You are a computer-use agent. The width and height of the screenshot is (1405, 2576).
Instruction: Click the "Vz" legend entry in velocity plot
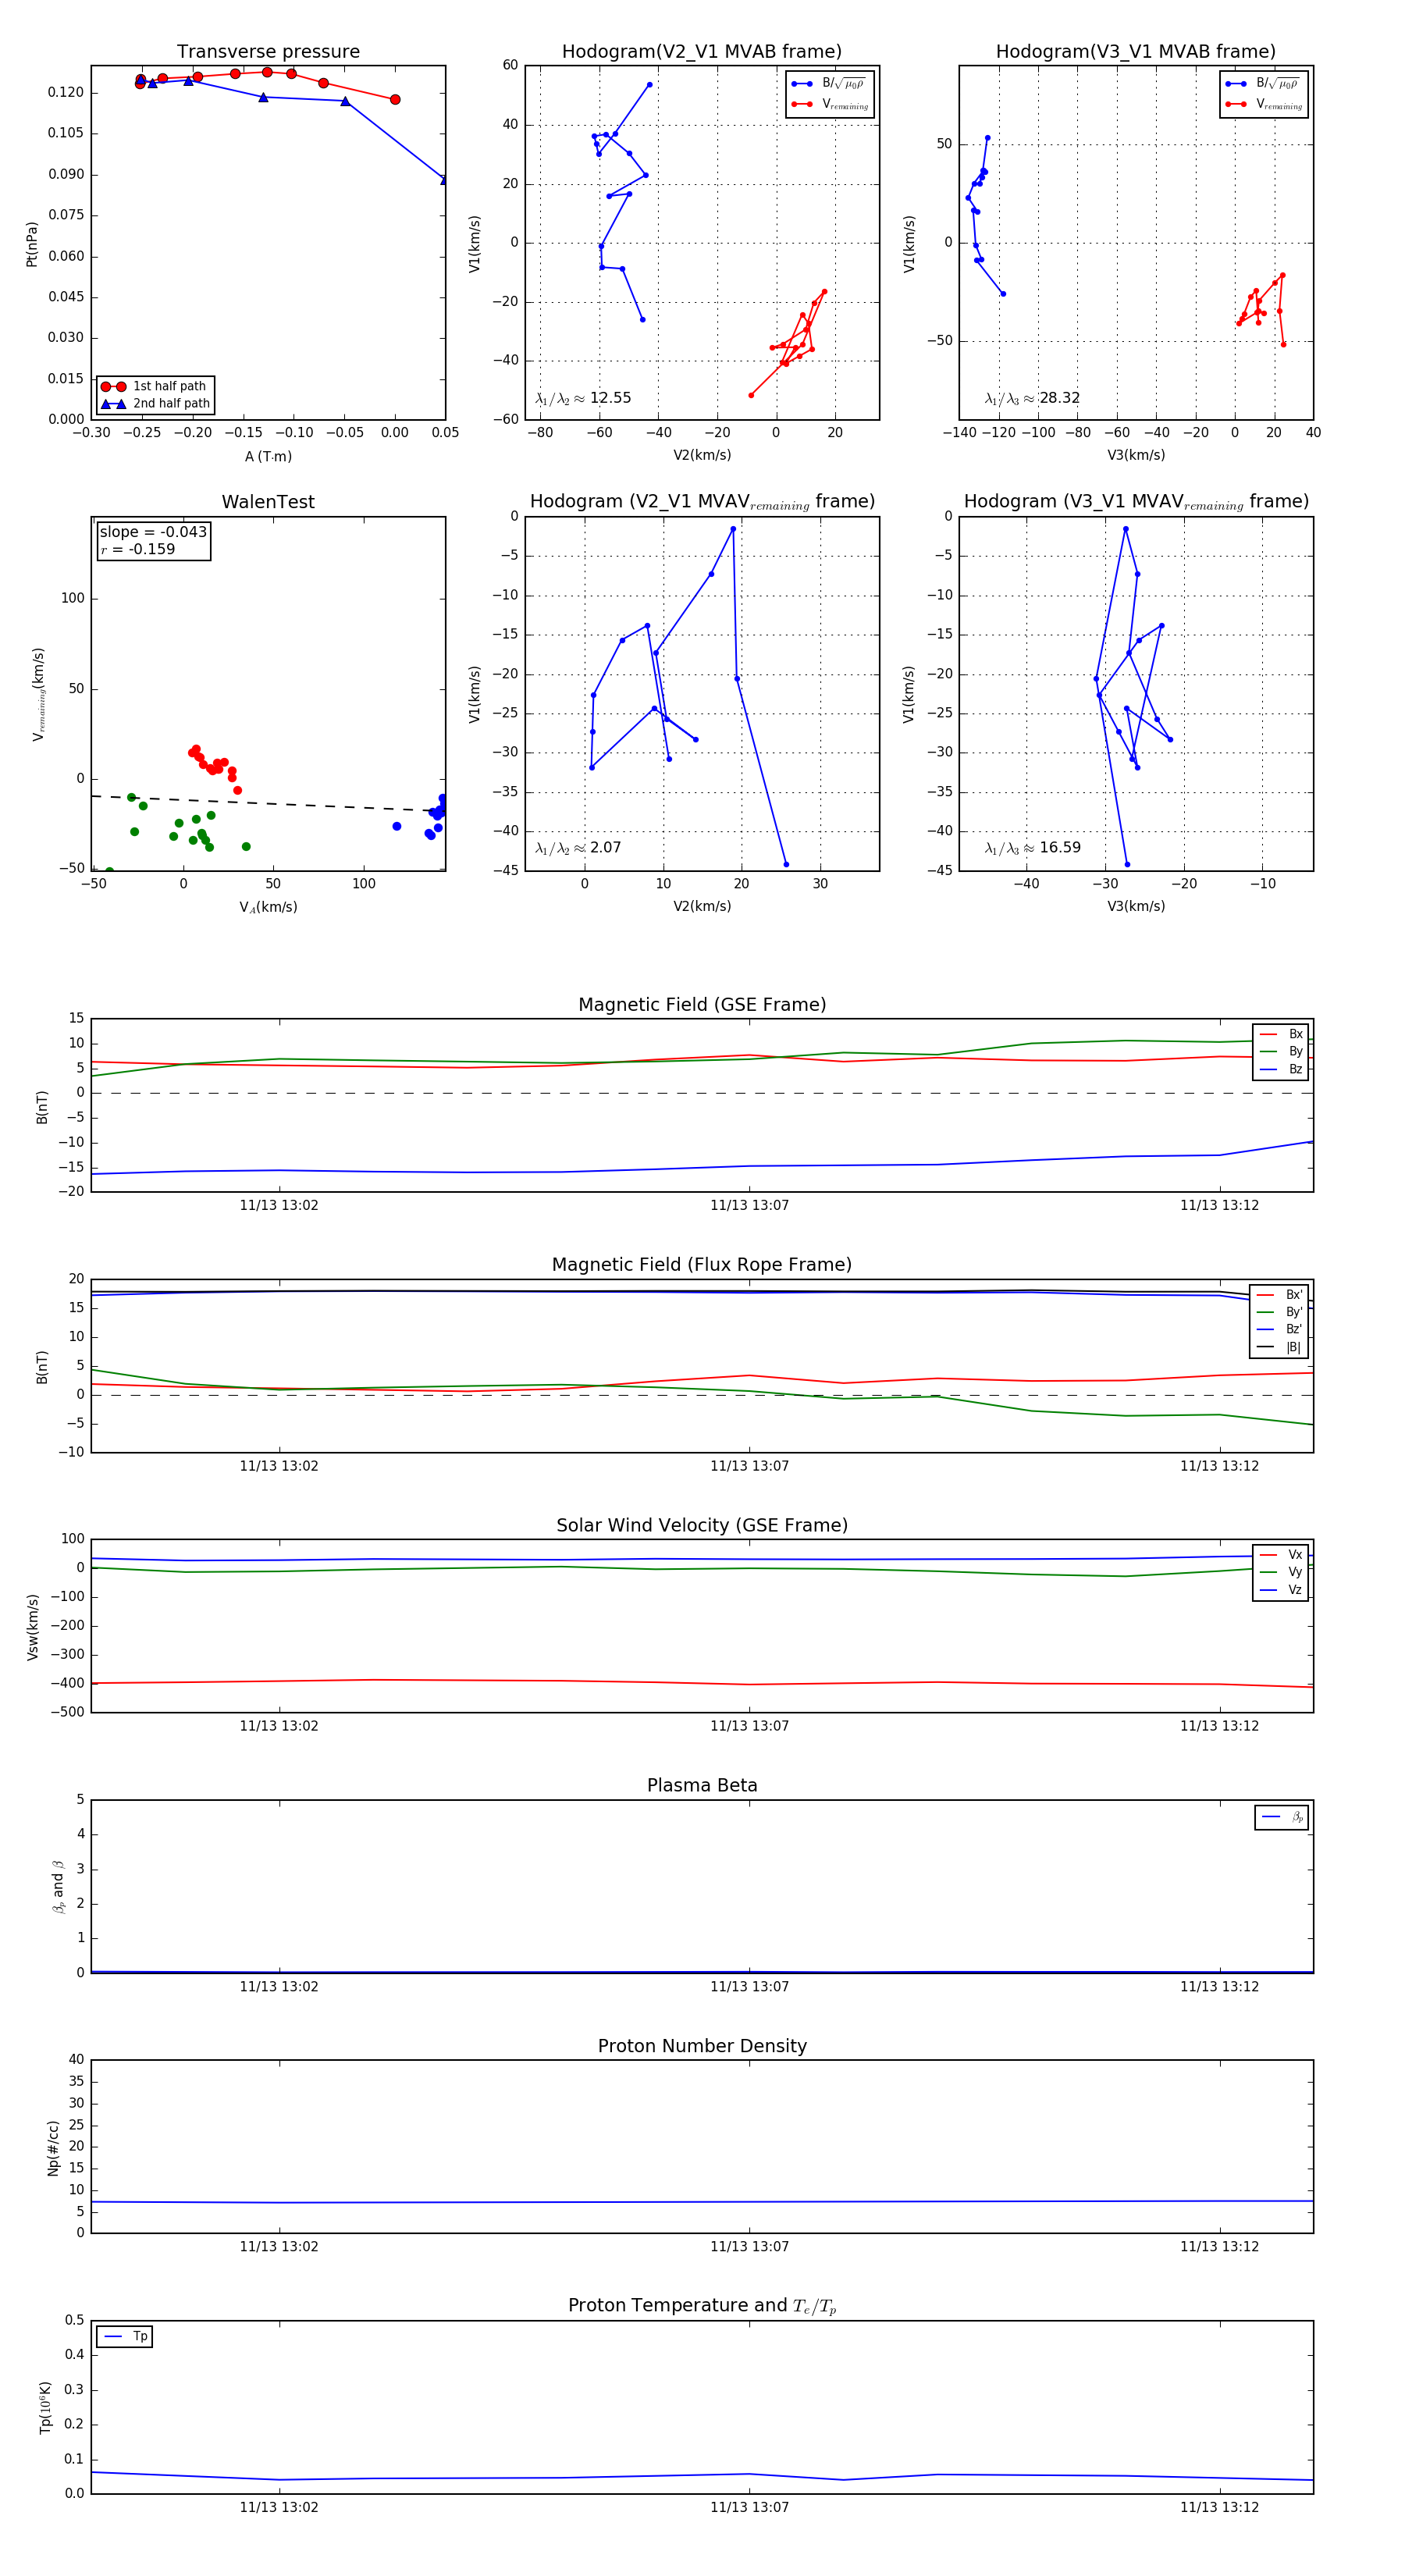(1281, 1590)
